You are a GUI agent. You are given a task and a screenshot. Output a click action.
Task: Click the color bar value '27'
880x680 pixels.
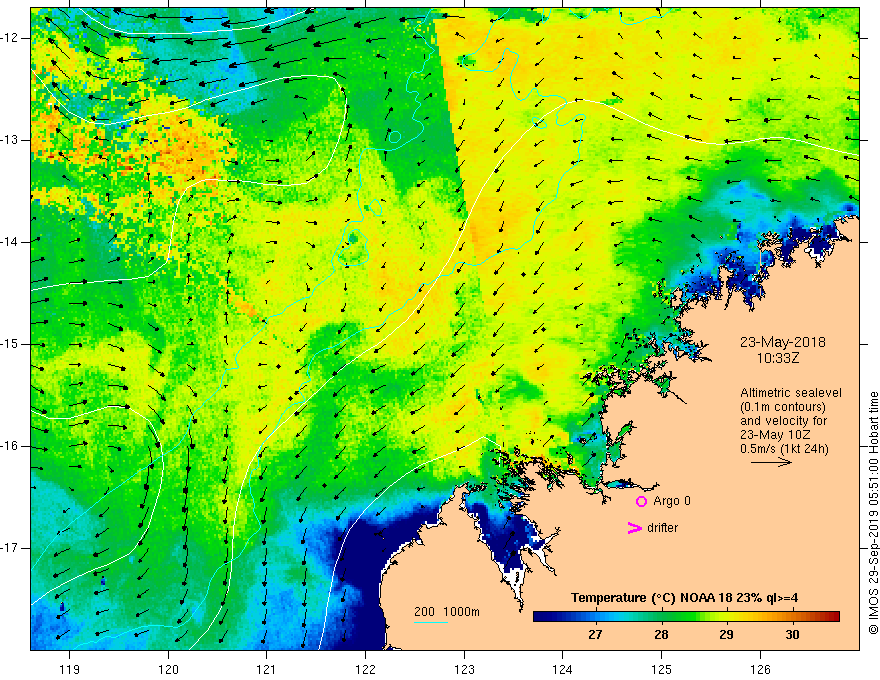coord(595,635)
